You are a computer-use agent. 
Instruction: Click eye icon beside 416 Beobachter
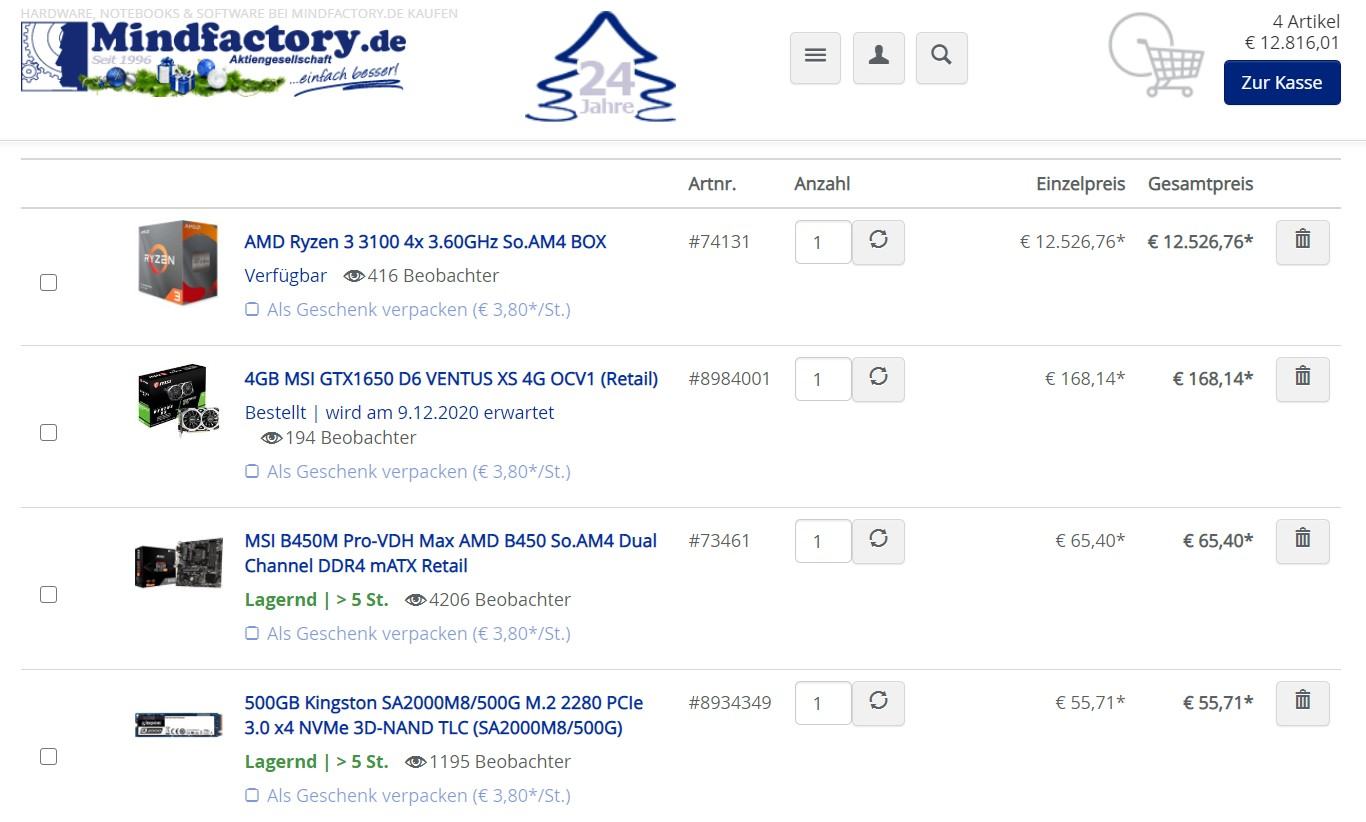pyautogui.click(x=354, y=276)
